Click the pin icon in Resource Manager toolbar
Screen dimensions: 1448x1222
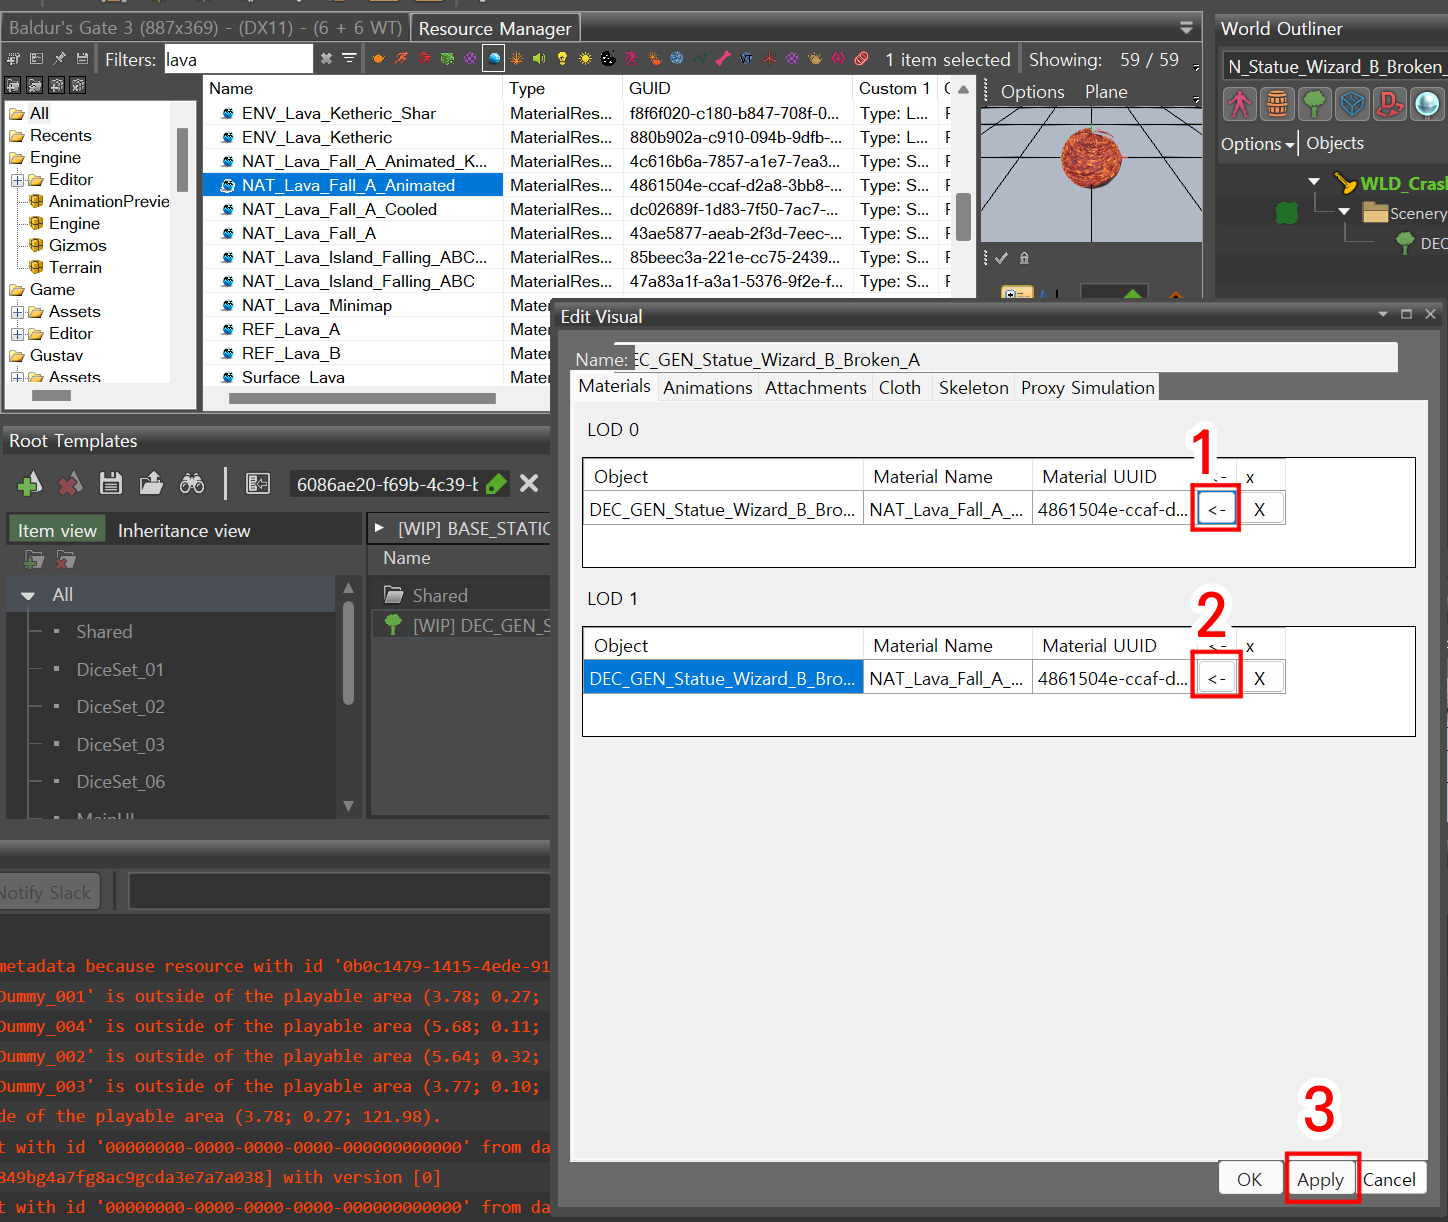tap(60, 59)
